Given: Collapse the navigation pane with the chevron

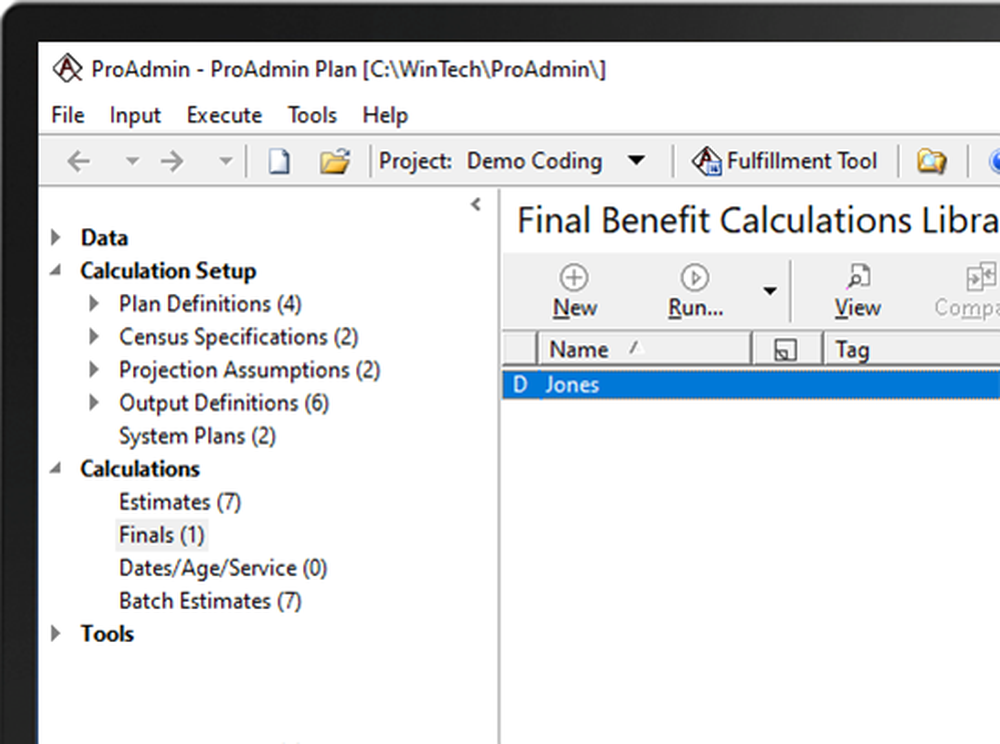Looking at the screenshot, I should click(x=476, y=205).
